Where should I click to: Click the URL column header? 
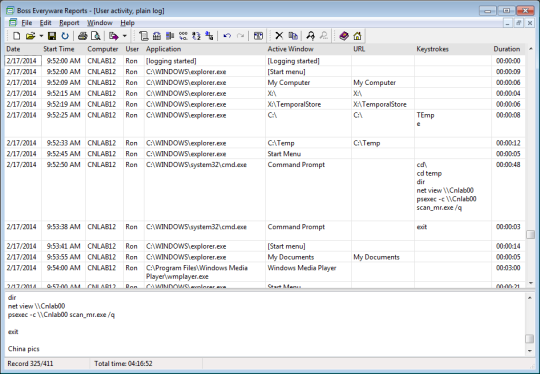coord(383,49)
